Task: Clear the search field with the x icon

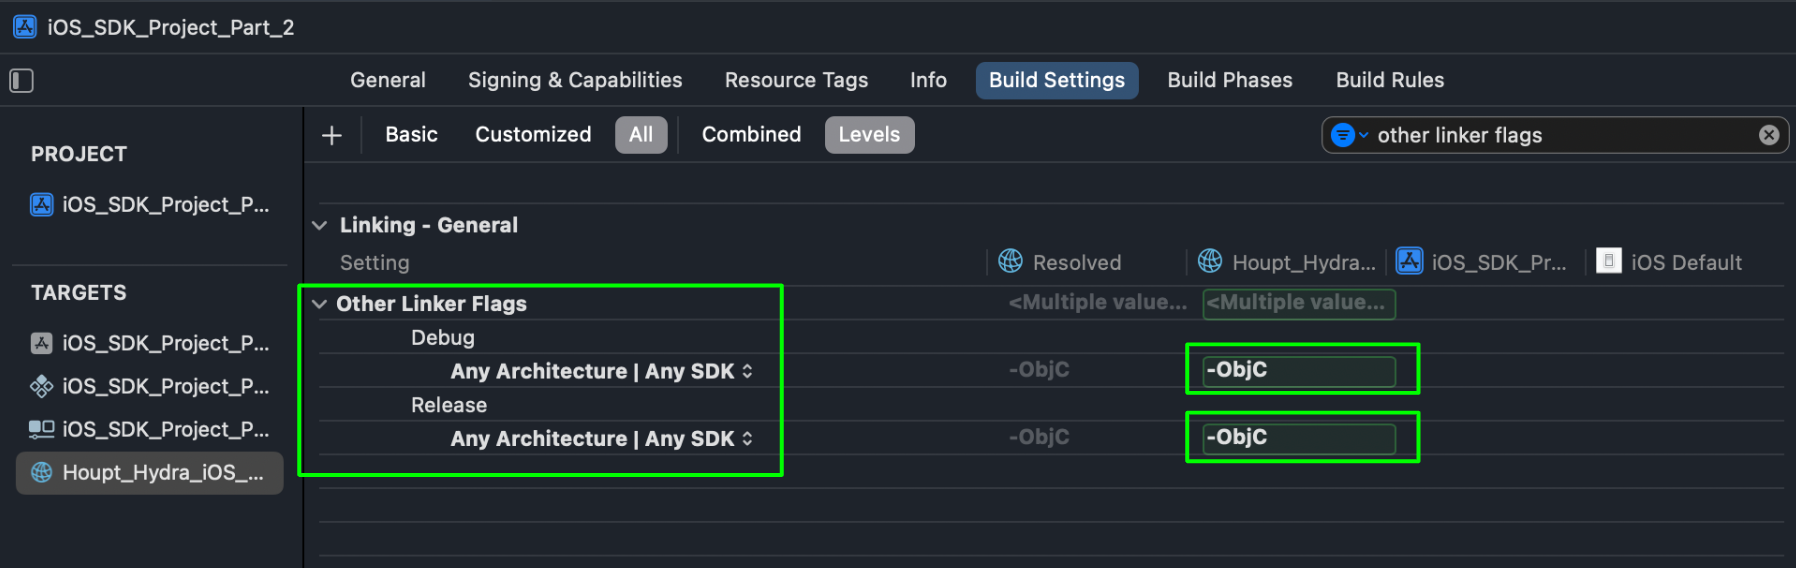Action: pos(1768,135)
